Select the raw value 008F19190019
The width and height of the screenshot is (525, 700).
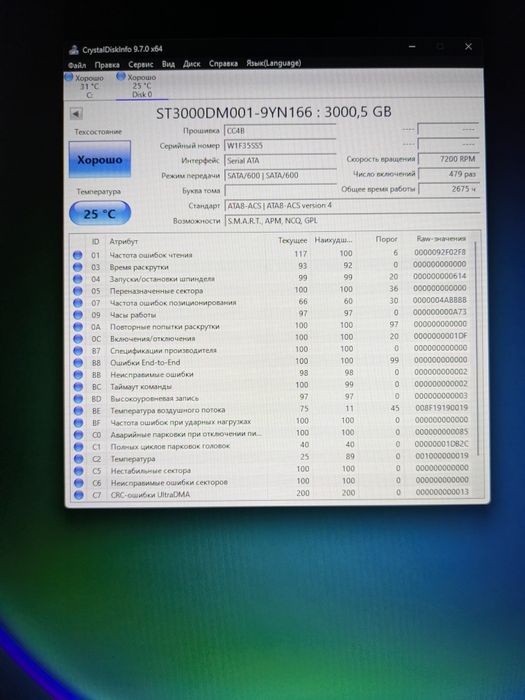point(441,408)
